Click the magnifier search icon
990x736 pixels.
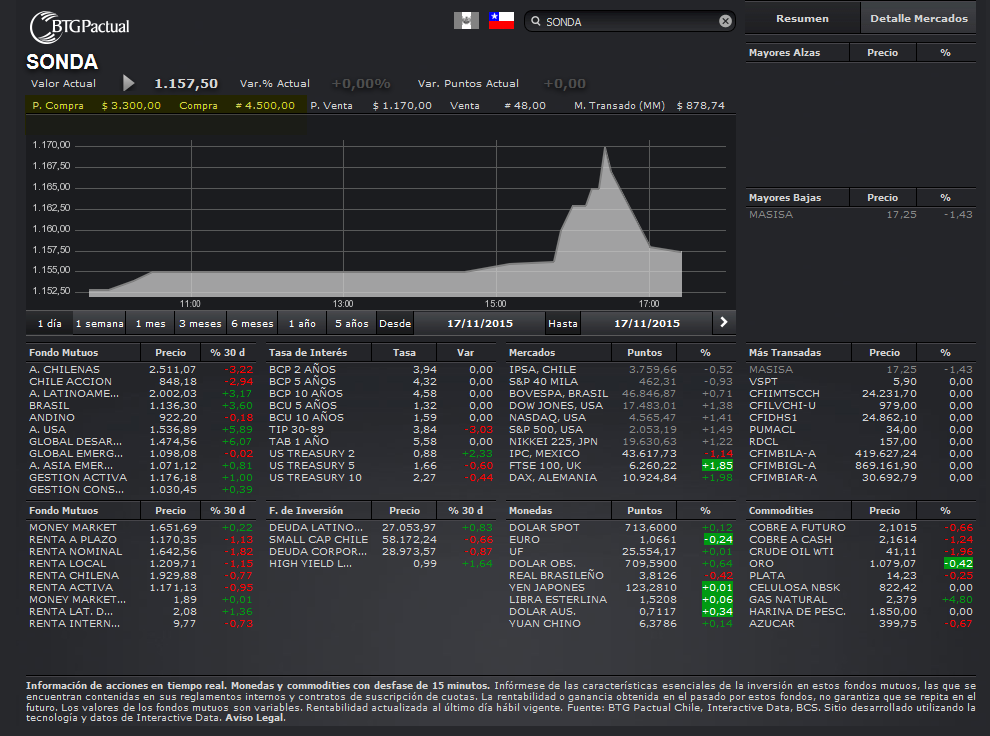point(536,21)
